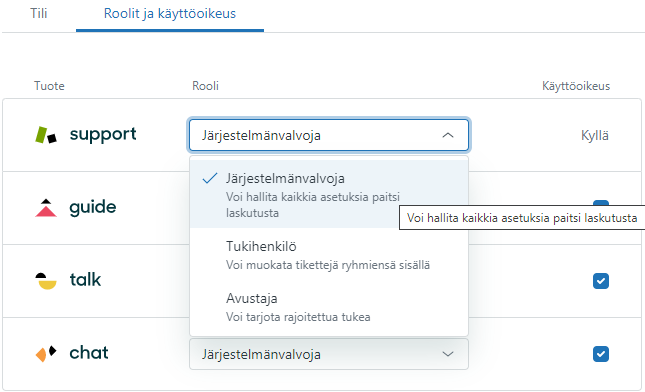This screenshot has width=645, height=392.
Task: Click the up chevron in Support role dropdown
Action: [448, 135]
